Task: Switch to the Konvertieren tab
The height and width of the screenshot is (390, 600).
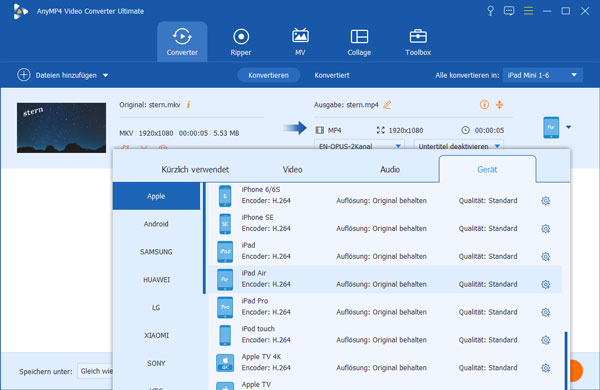Action: click(268, 75)
